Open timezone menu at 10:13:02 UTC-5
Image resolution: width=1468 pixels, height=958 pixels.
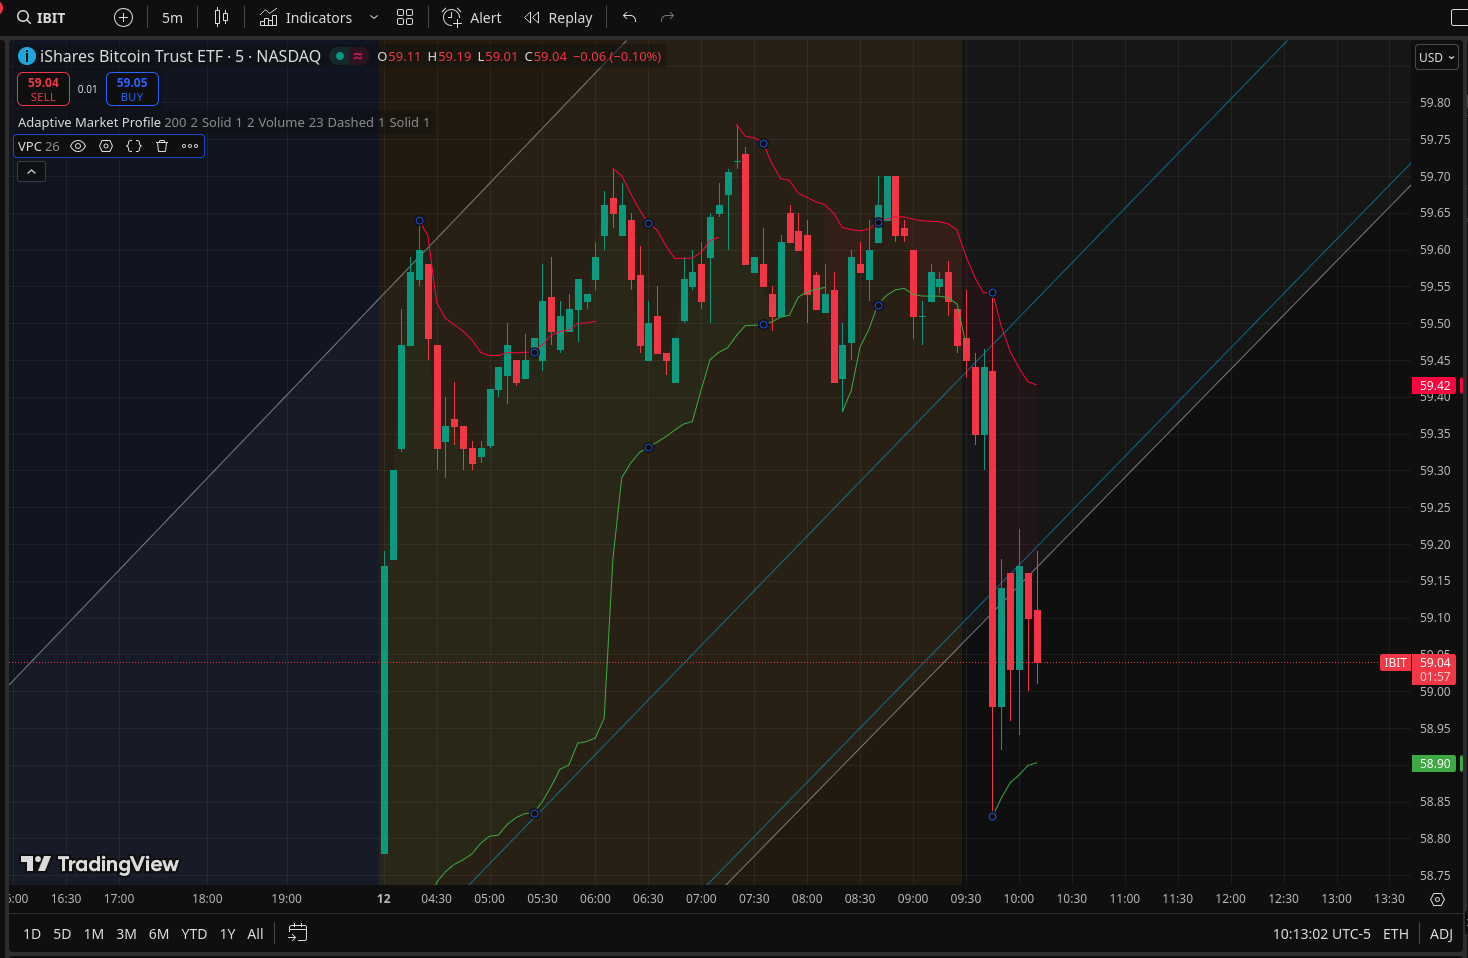pos(1321,934)
